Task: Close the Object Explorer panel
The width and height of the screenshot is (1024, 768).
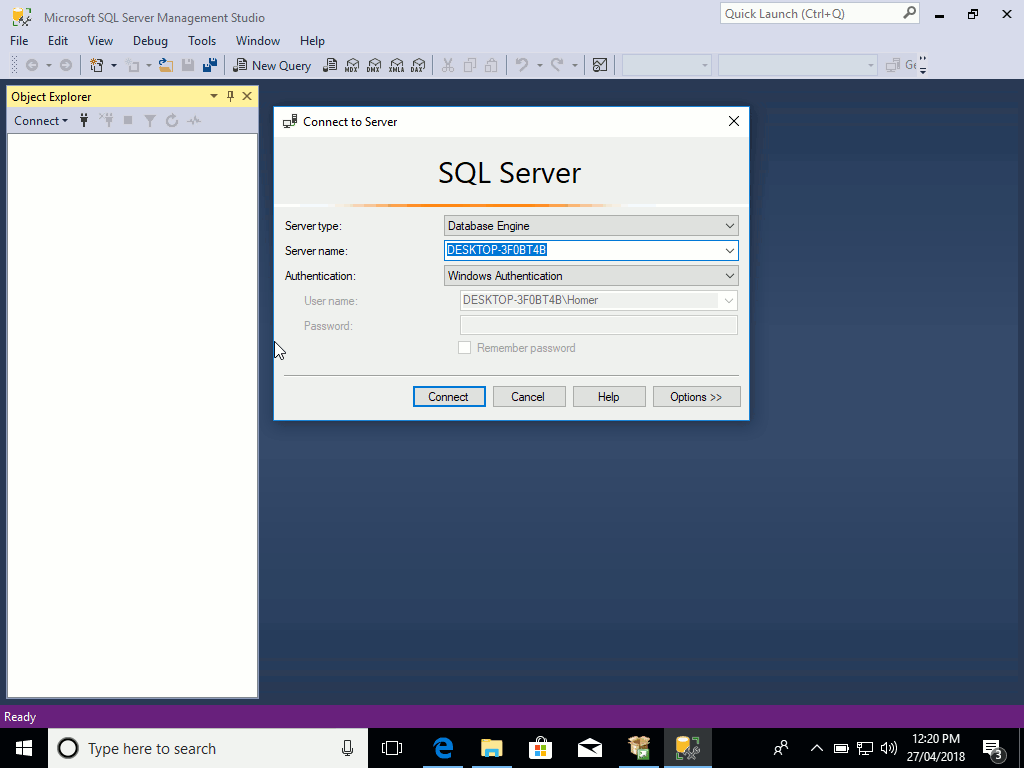Action: [x=247, y=97]
